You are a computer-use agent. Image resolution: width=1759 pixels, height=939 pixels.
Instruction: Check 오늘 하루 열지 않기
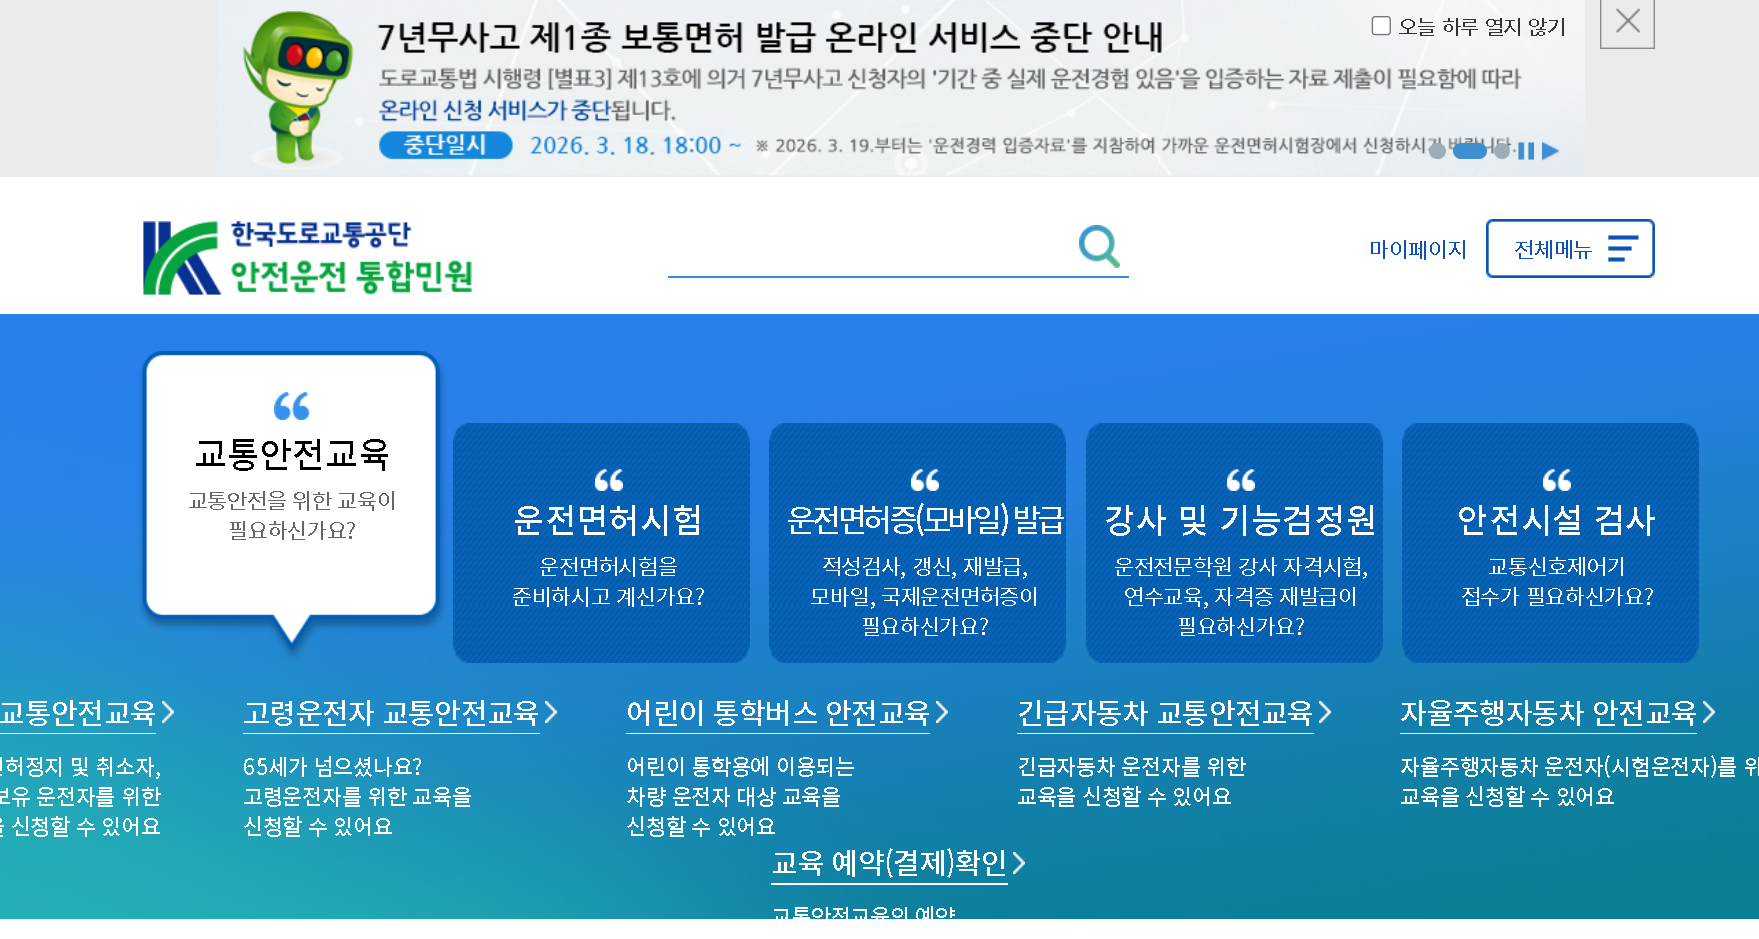(1383, 26)
